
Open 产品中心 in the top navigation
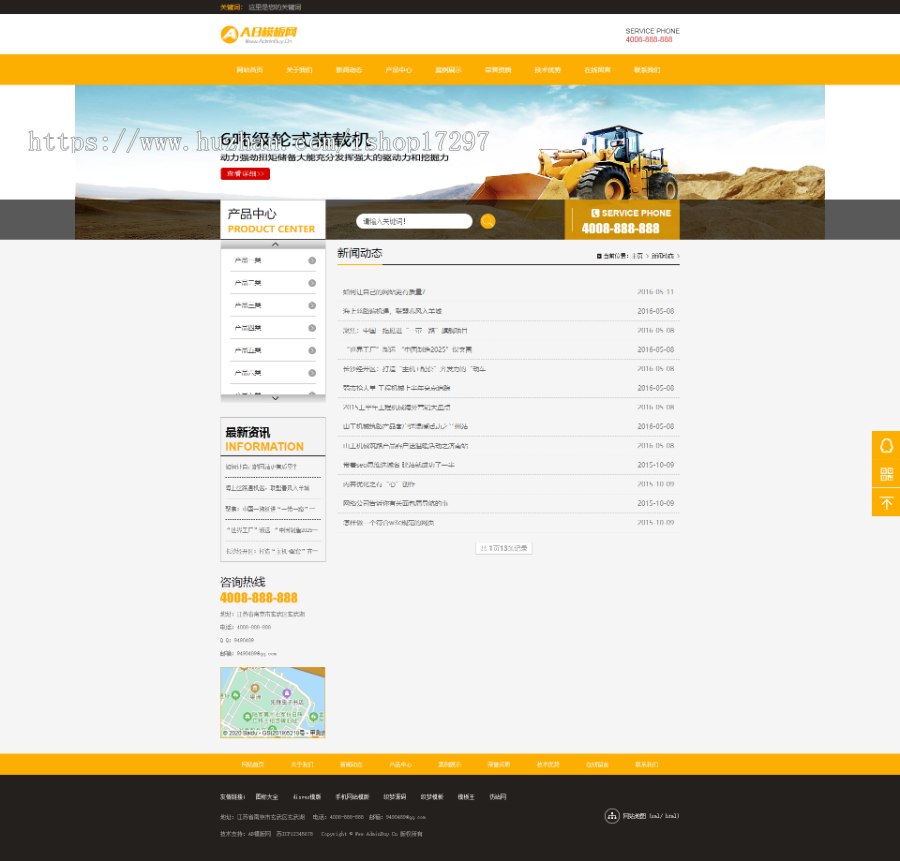tap(399, 70)
